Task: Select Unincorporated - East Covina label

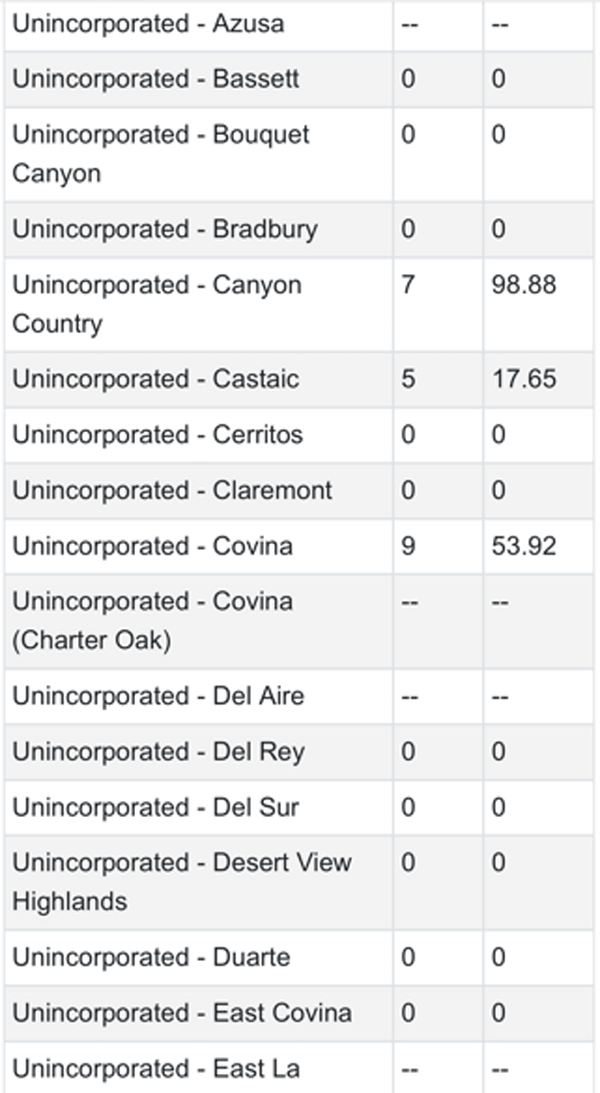Action: point(182,1014)
